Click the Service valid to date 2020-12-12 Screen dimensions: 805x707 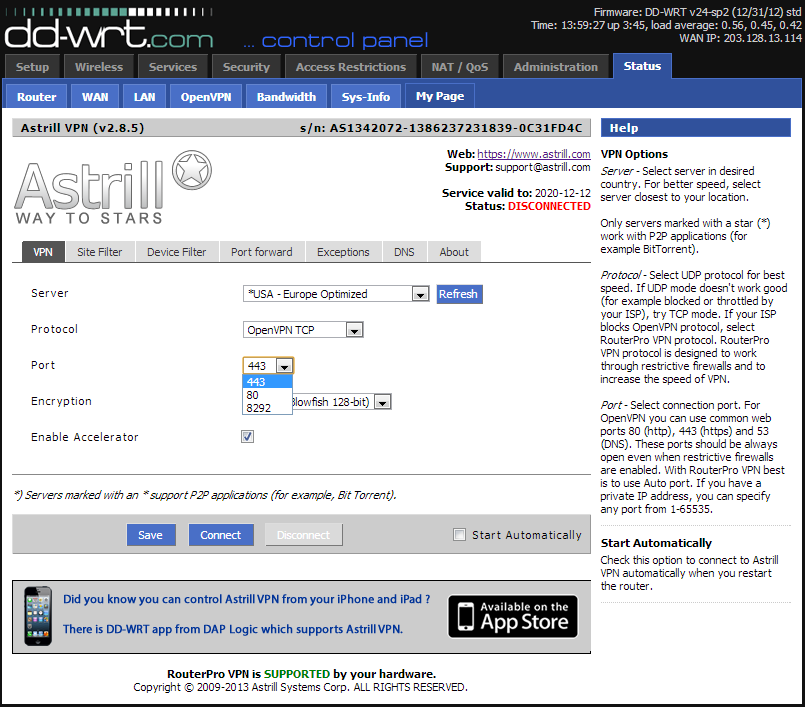pos(563,193)
